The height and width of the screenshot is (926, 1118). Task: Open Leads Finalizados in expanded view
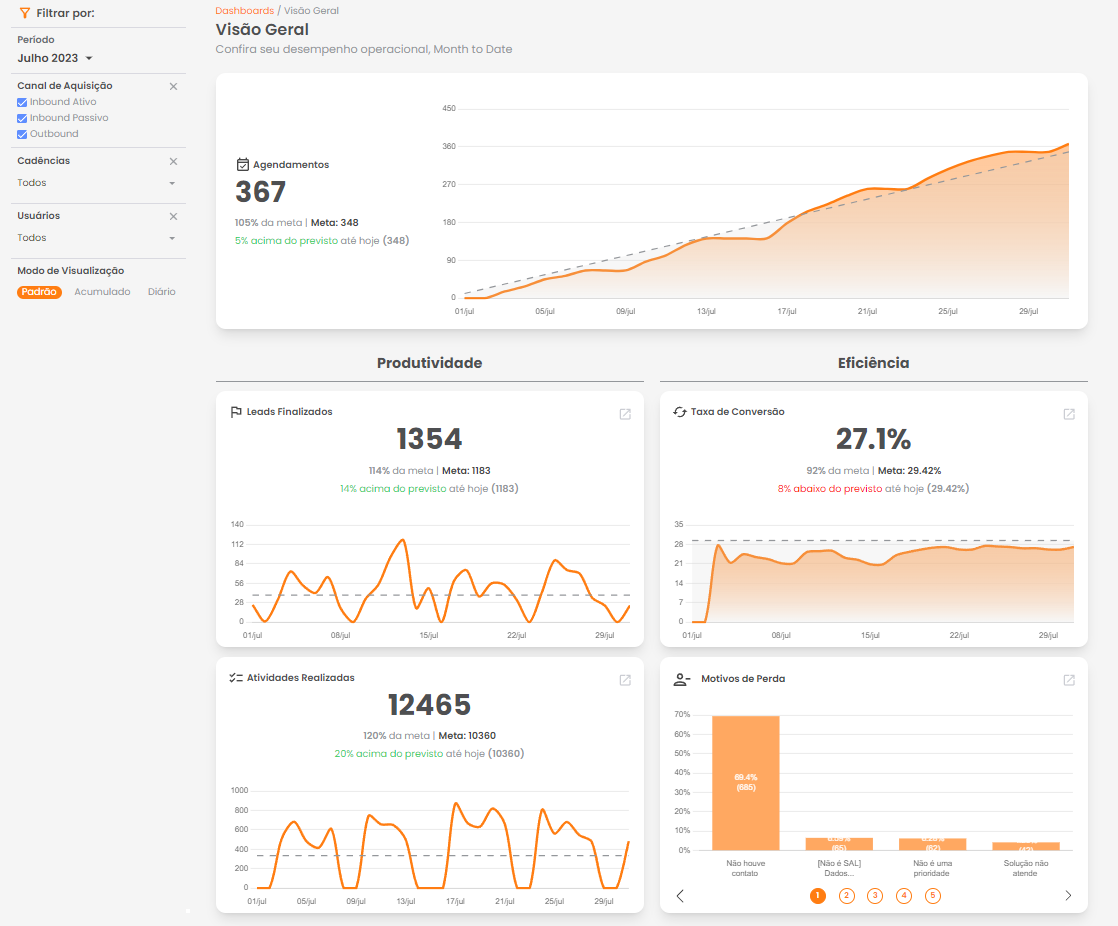625,414
